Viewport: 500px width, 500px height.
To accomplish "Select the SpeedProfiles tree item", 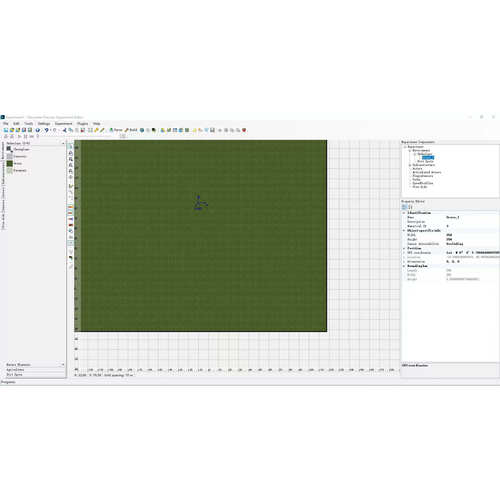I will coord(423,183).
